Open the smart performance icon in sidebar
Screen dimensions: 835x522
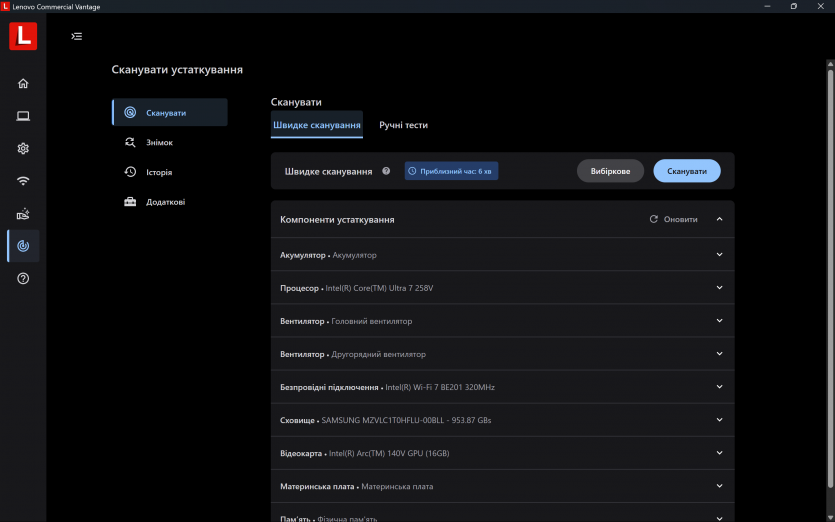click(23, 213)
